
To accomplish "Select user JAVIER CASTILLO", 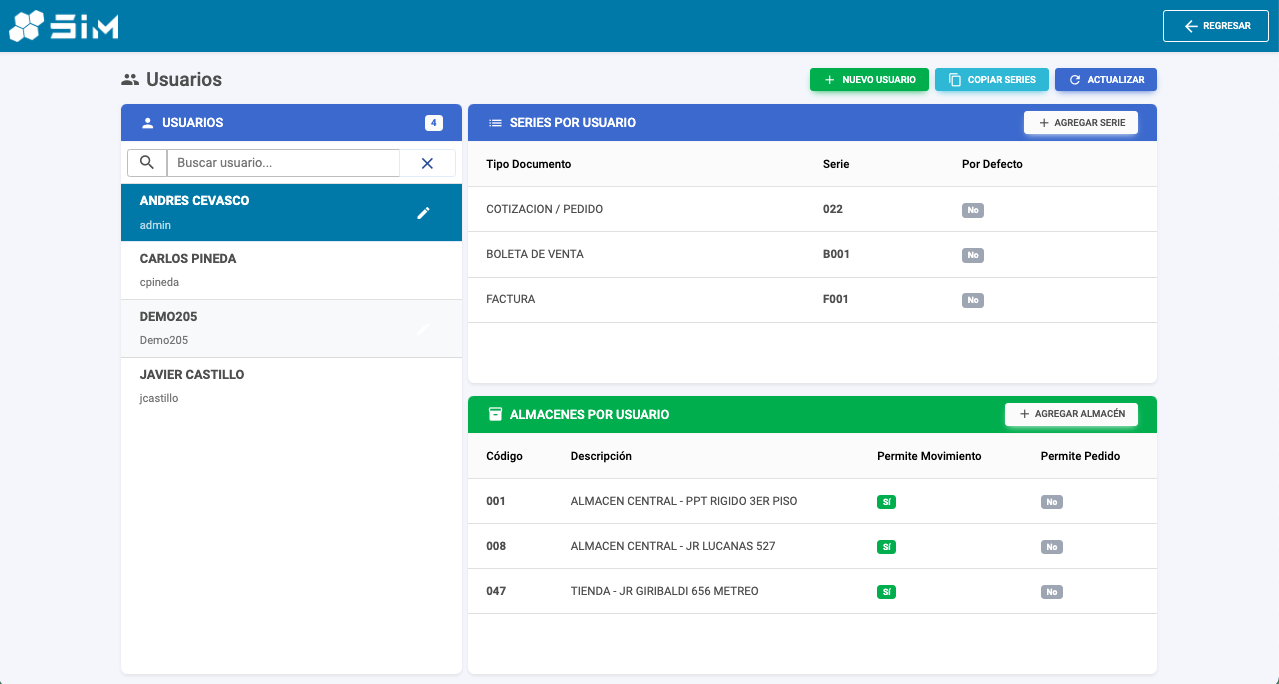I will 291,386.
